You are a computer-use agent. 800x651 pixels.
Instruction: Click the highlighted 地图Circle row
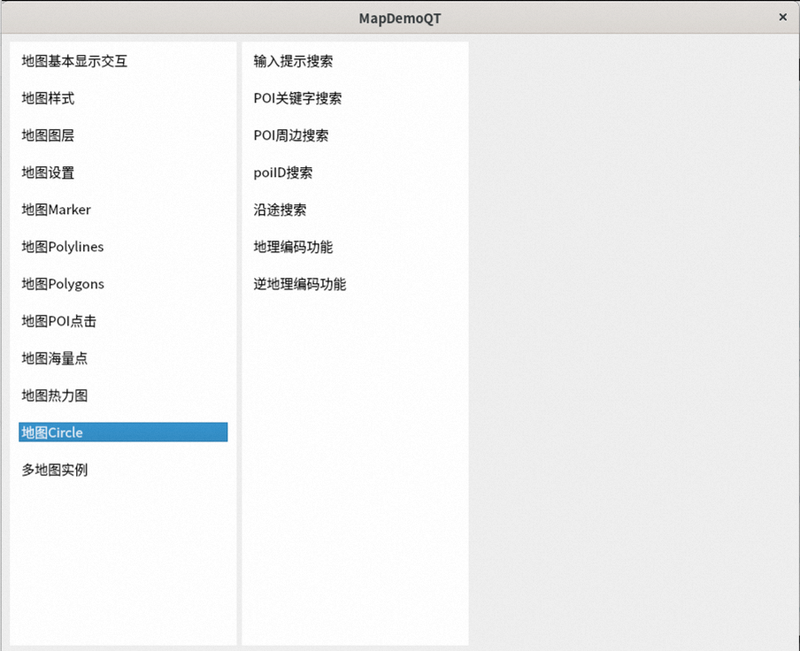tap(123, 433)
